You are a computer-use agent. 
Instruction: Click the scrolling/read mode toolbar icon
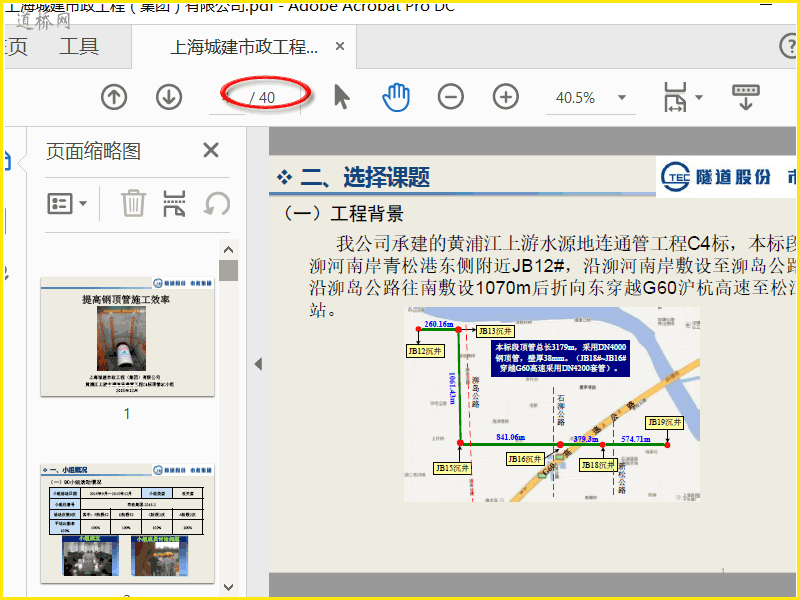point(745,97)
